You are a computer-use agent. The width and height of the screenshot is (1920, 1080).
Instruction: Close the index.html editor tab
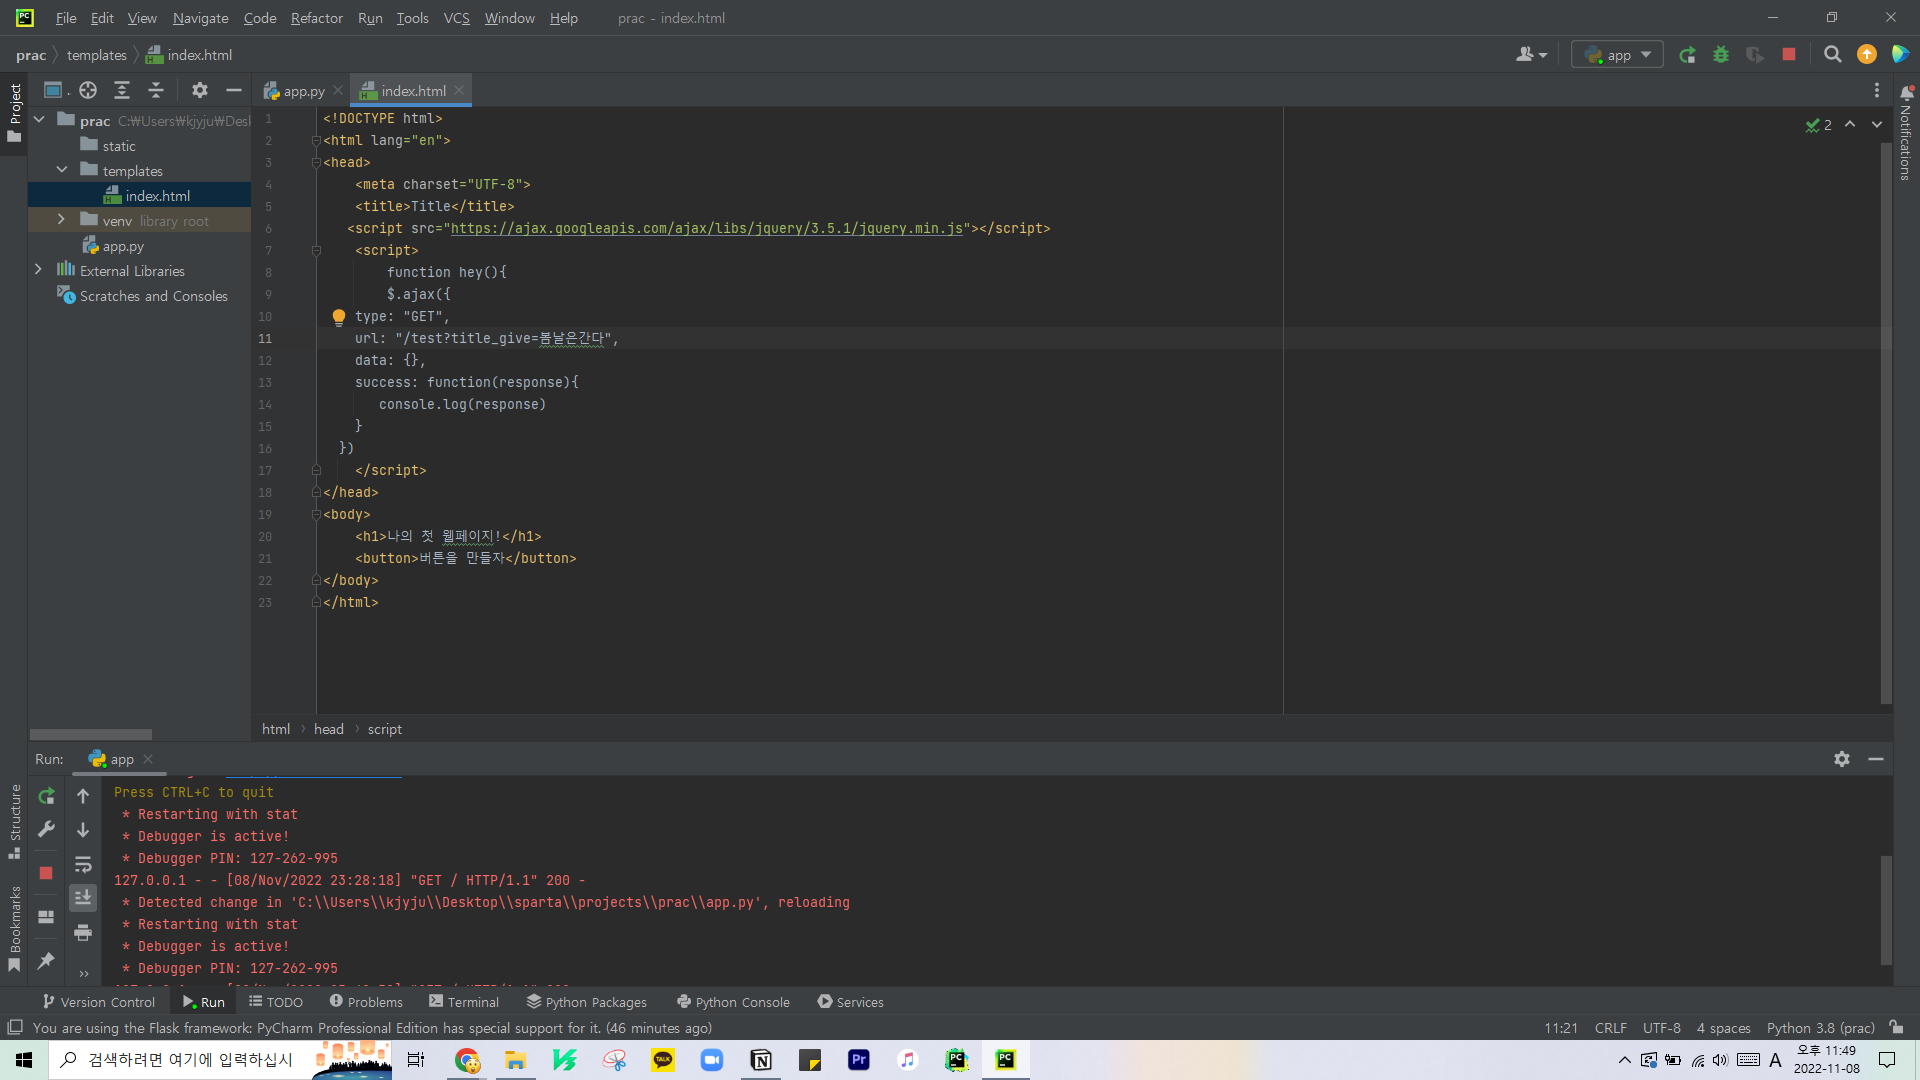click(459, 90)
